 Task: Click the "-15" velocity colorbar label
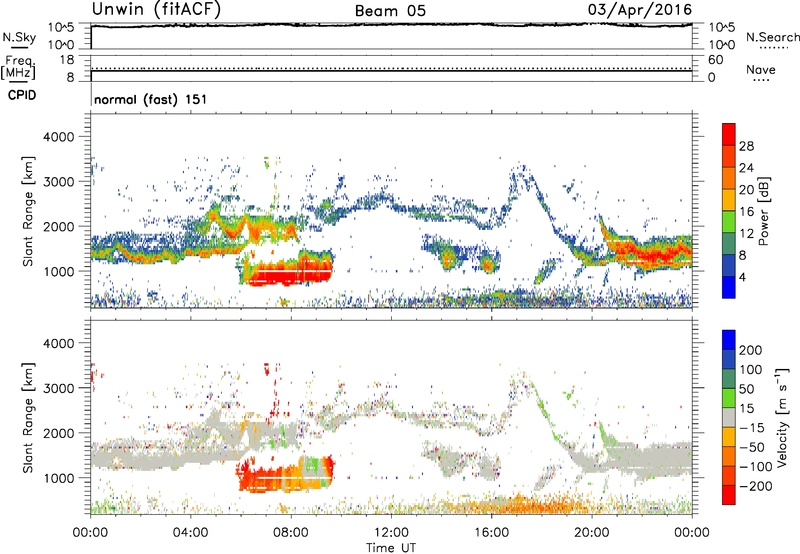(752, 428)
